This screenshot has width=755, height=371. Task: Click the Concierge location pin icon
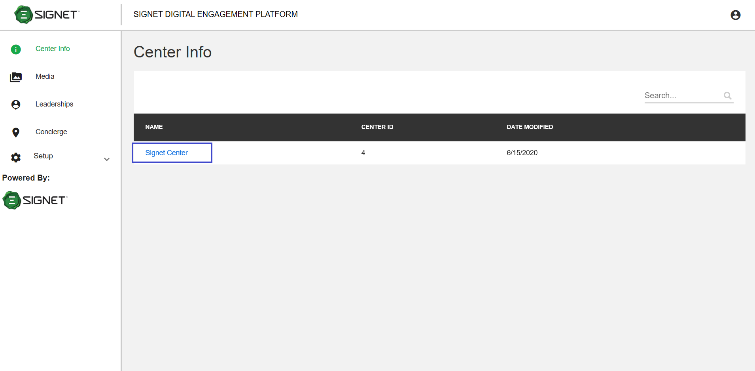pyautogui.click(x=16, y=132)
